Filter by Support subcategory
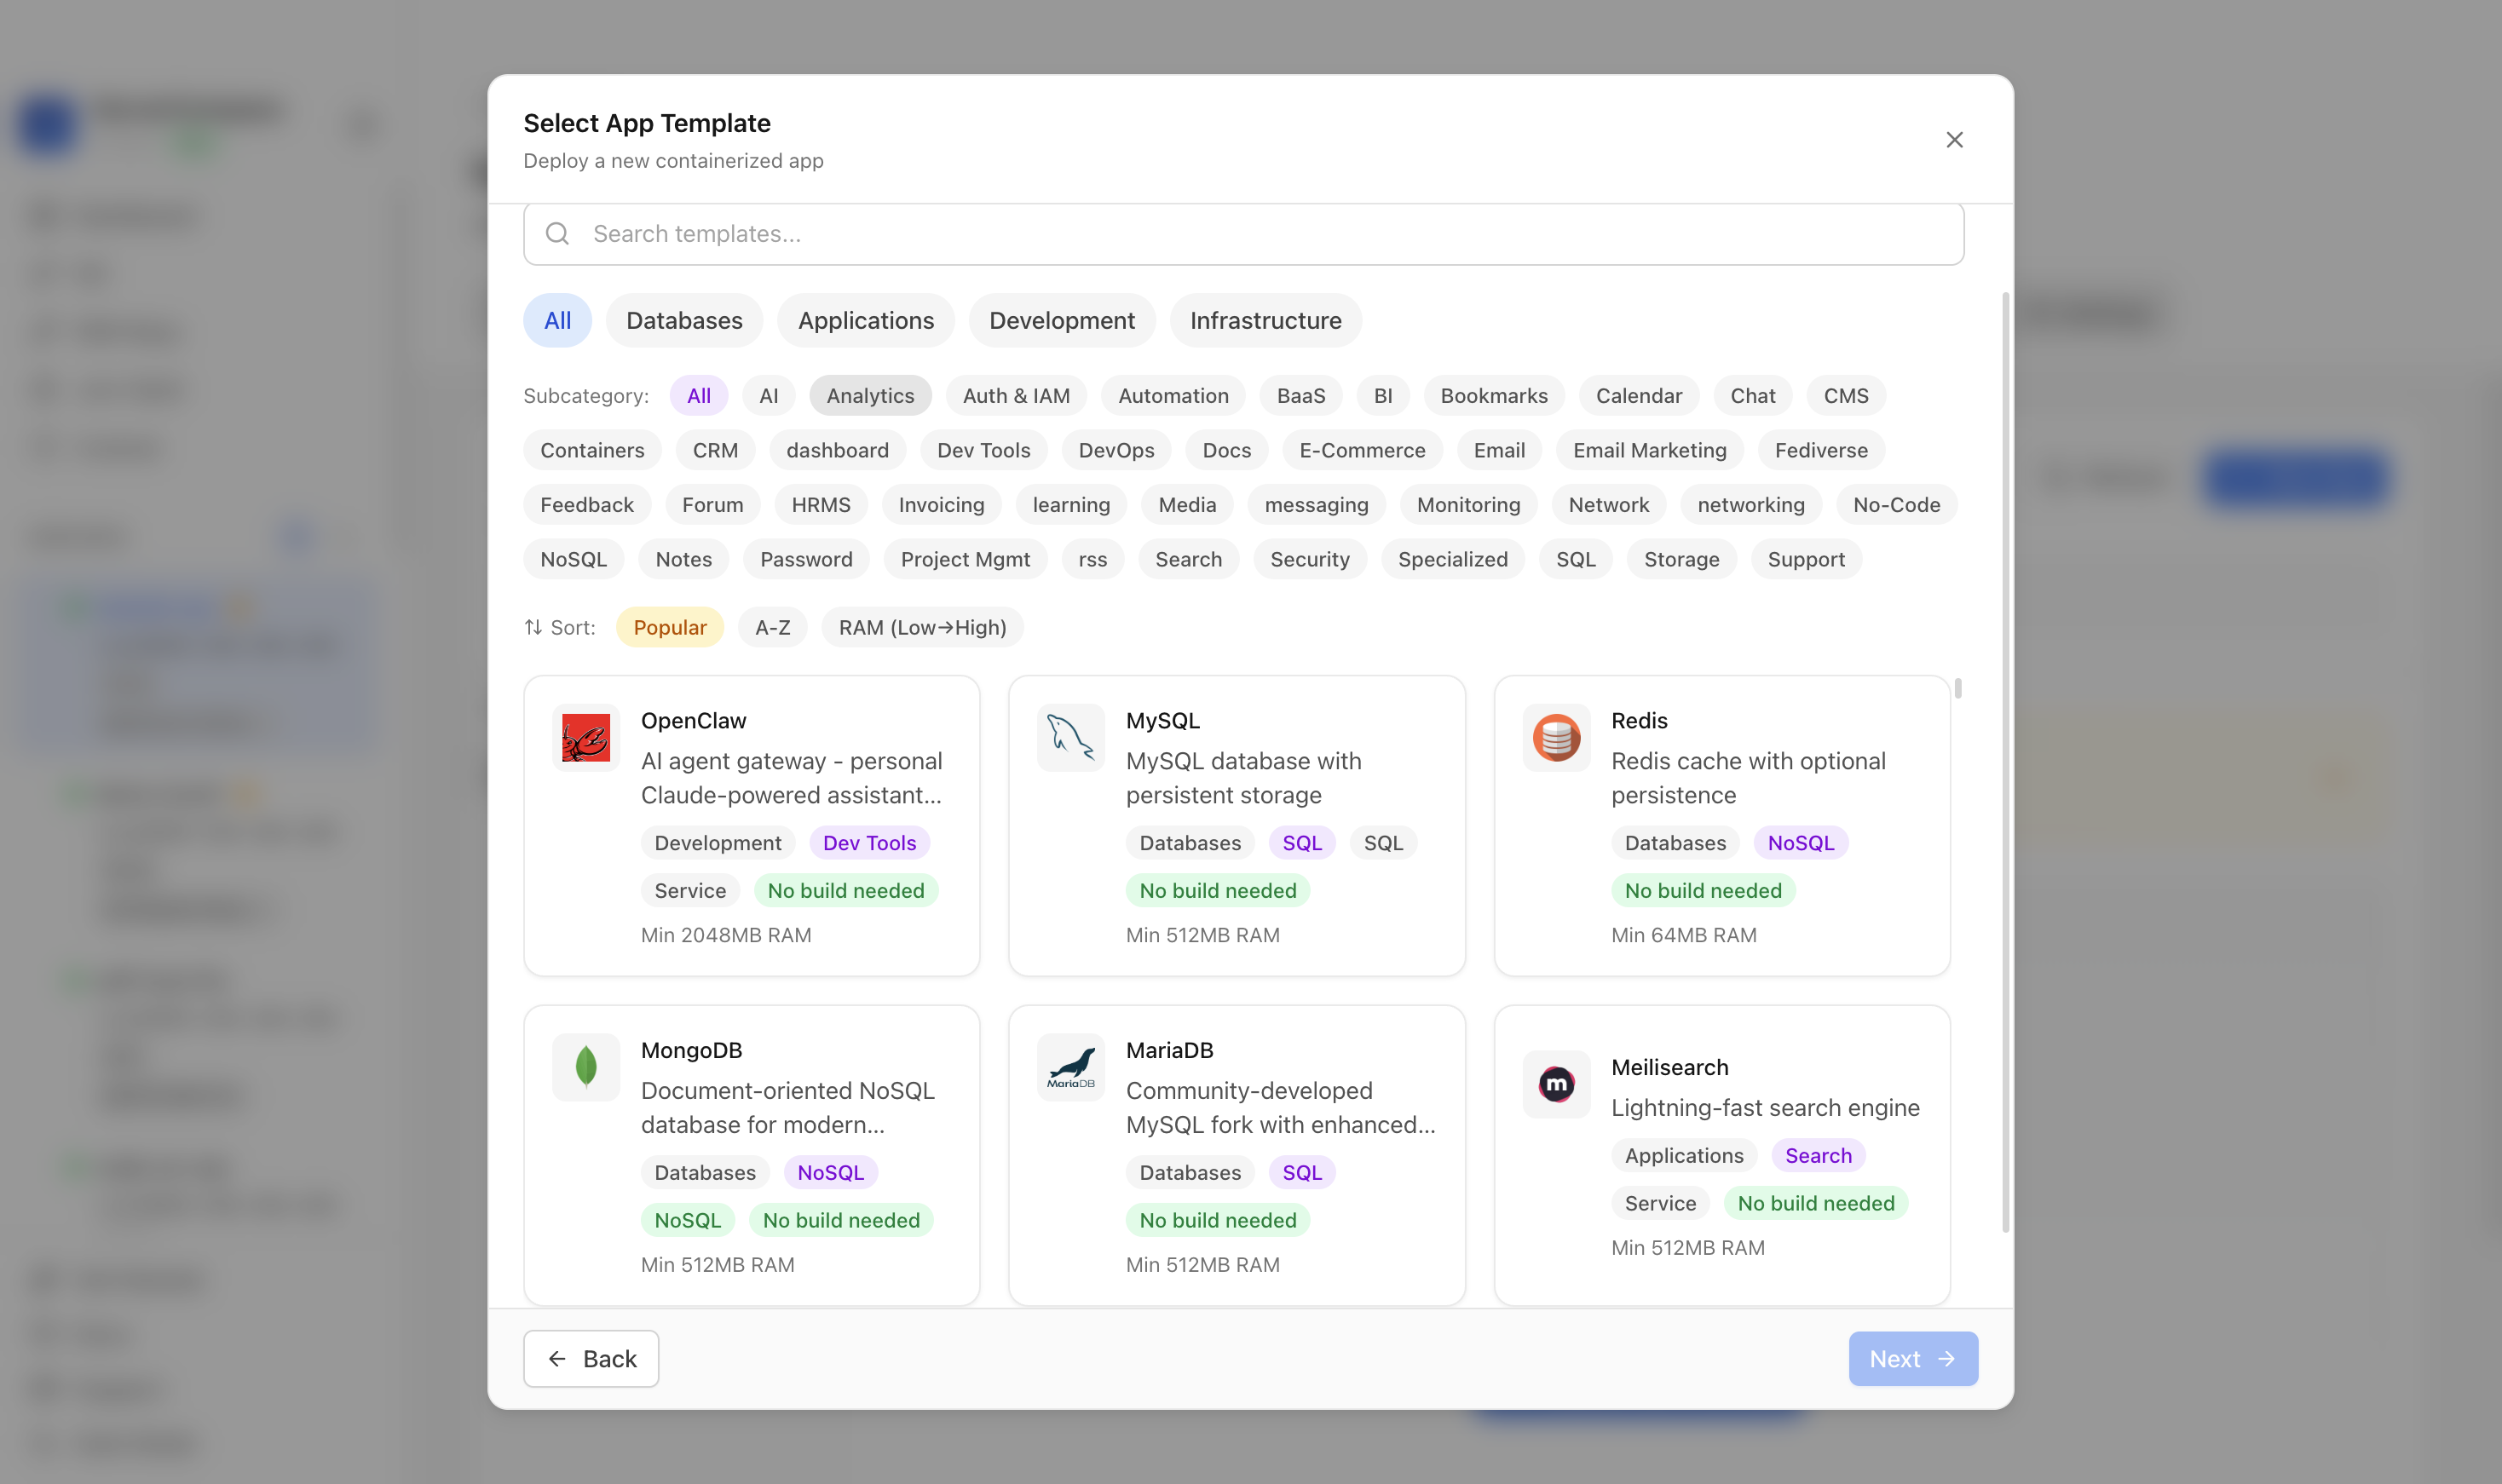This screenshot has height=1484, width=2502. click(x=1805, y=559)
